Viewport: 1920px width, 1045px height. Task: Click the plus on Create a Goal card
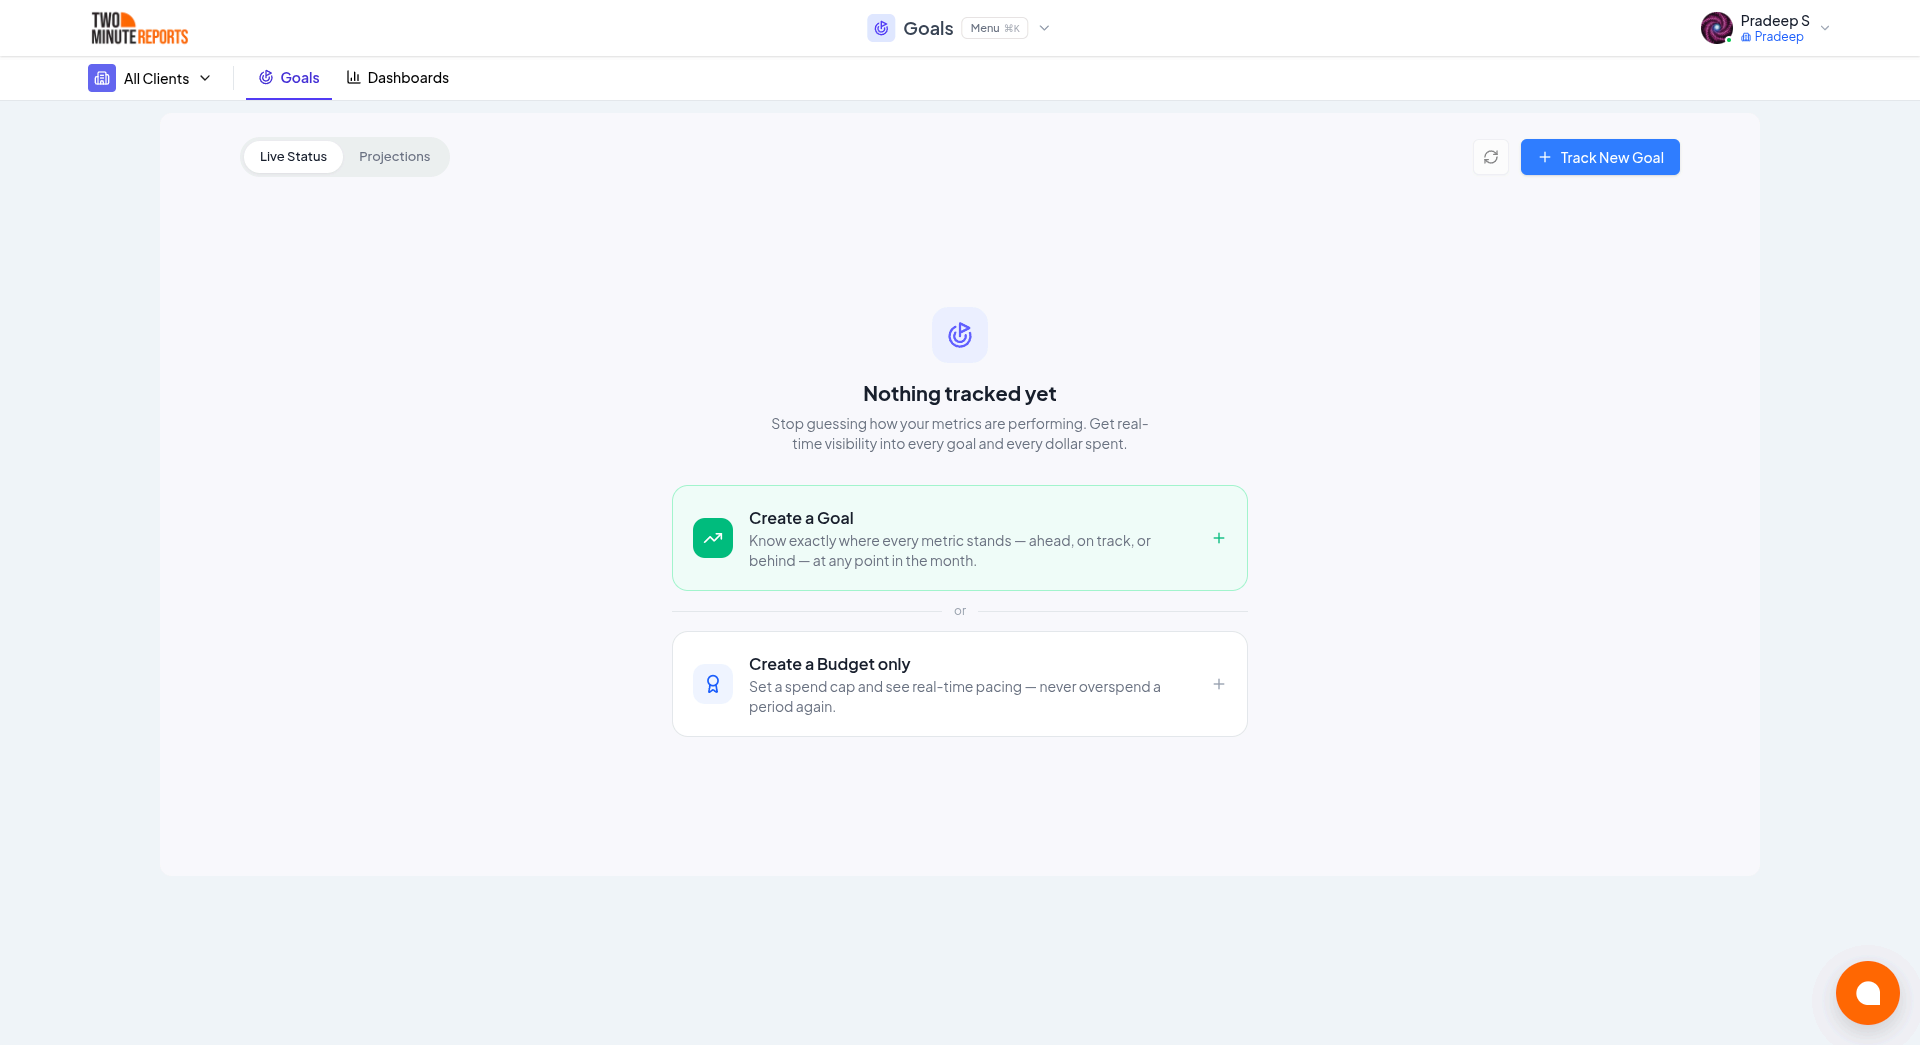1218,538
